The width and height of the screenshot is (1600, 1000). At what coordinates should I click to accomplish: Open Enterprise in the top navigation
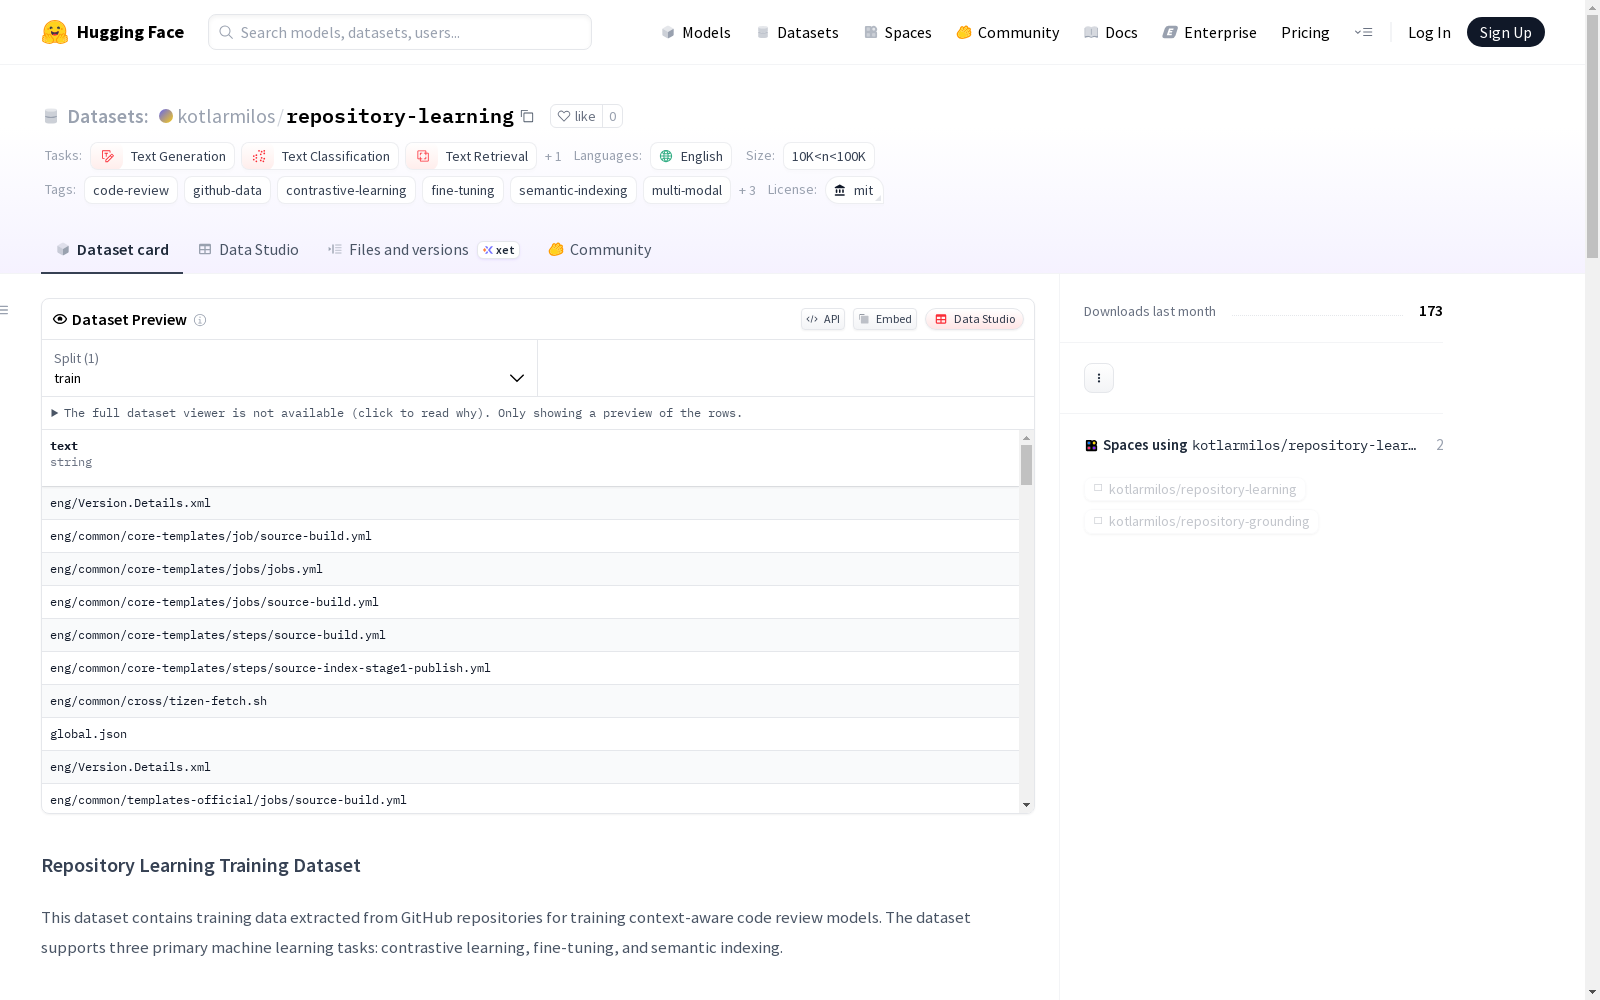point(1209,32)
